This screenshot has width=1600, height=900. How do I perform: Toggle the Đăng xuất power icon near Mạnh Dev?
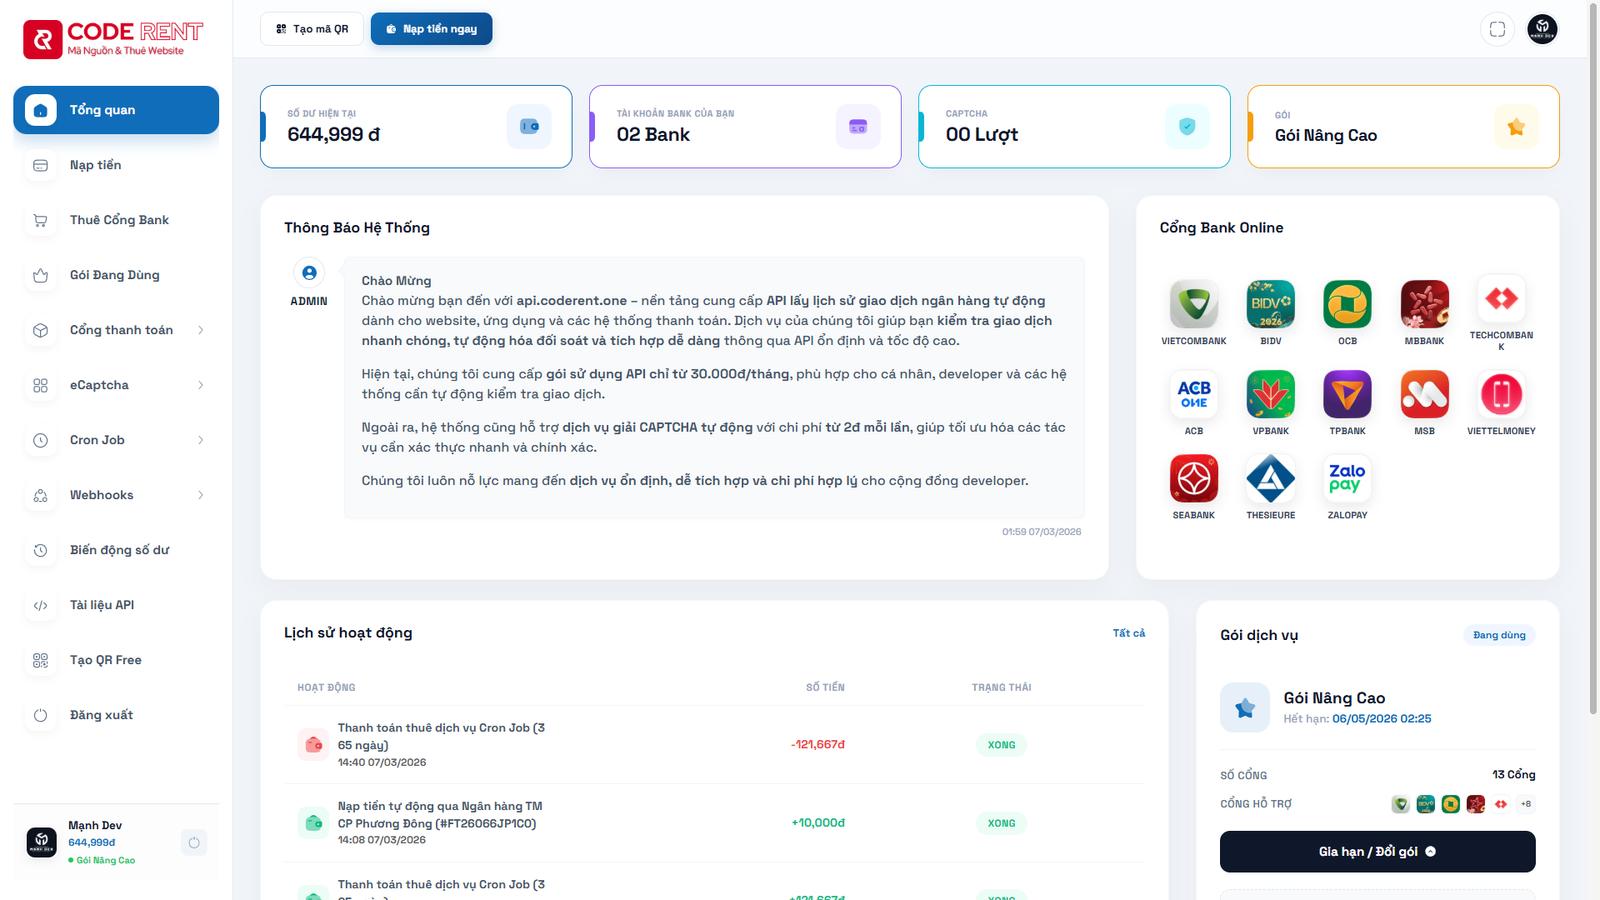click(193, 842)
